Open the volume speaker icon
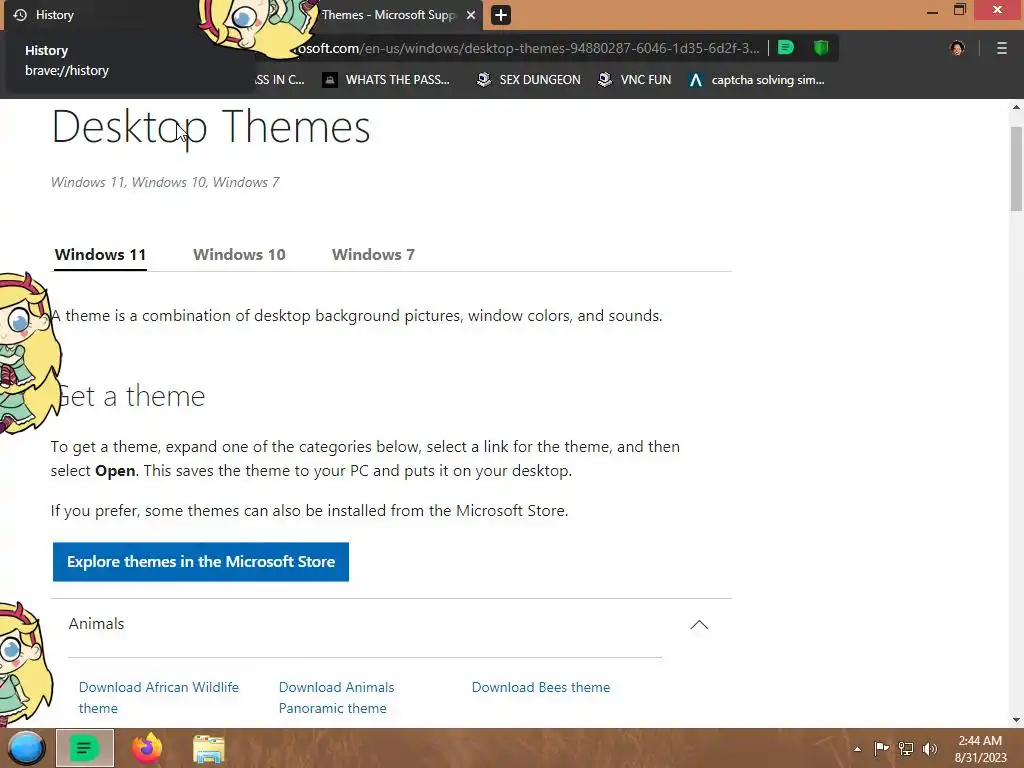Image resolution: width=1024 pixels, height=768 pixels. coord(930,748)
